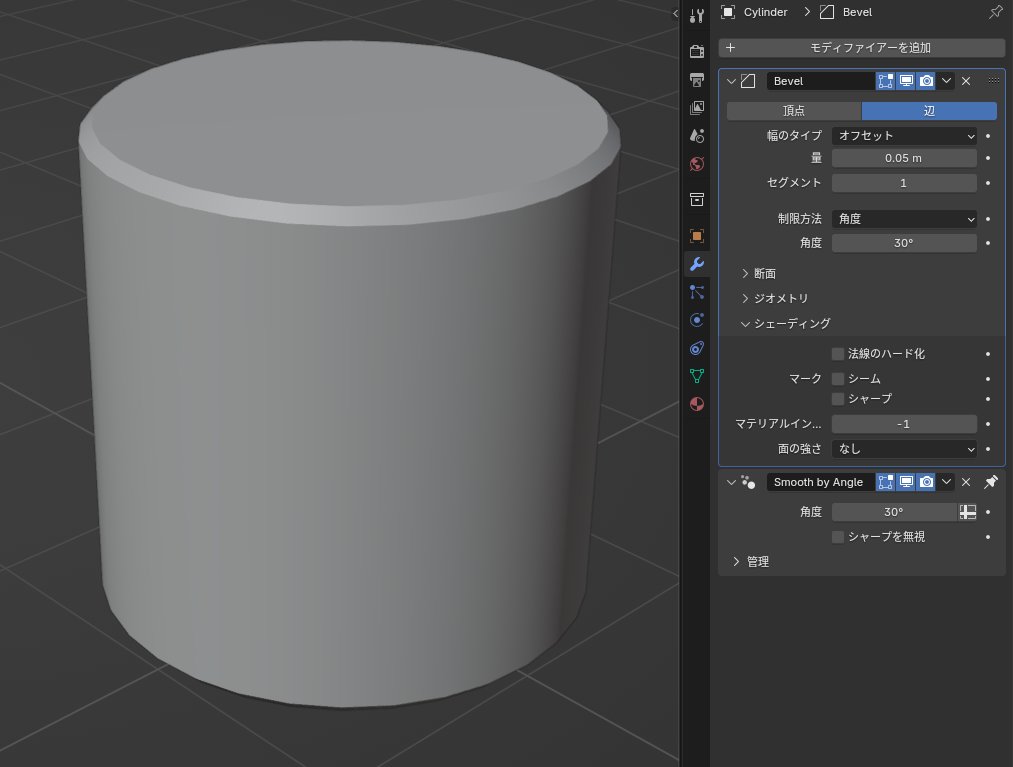Remove the Smooth by Angle modifier
This screenshot has height=767, width=1013.
pyautogui.click(x=966, y=482)
